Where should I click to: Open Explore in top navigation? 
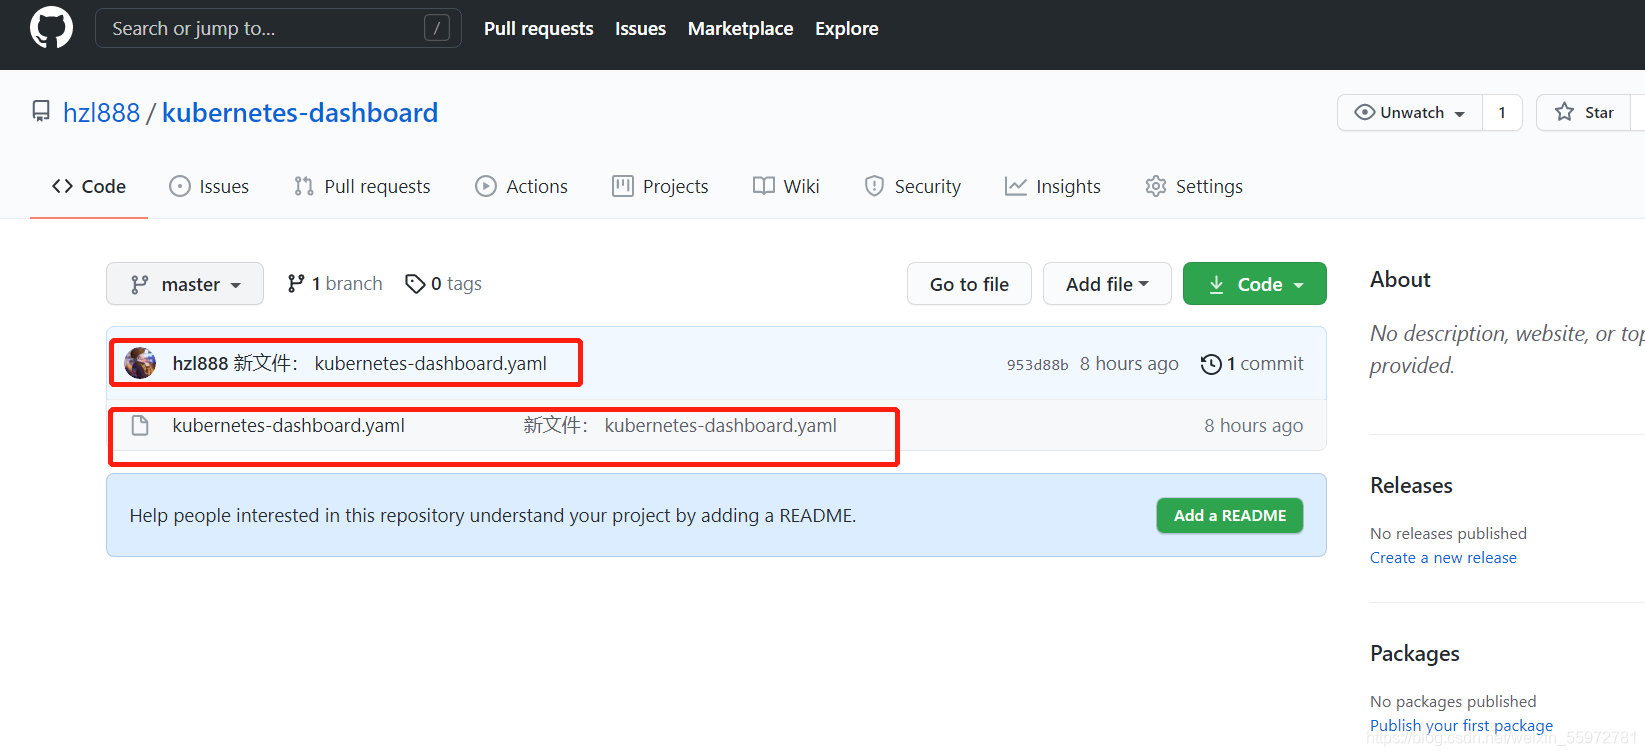coord(847,29)
